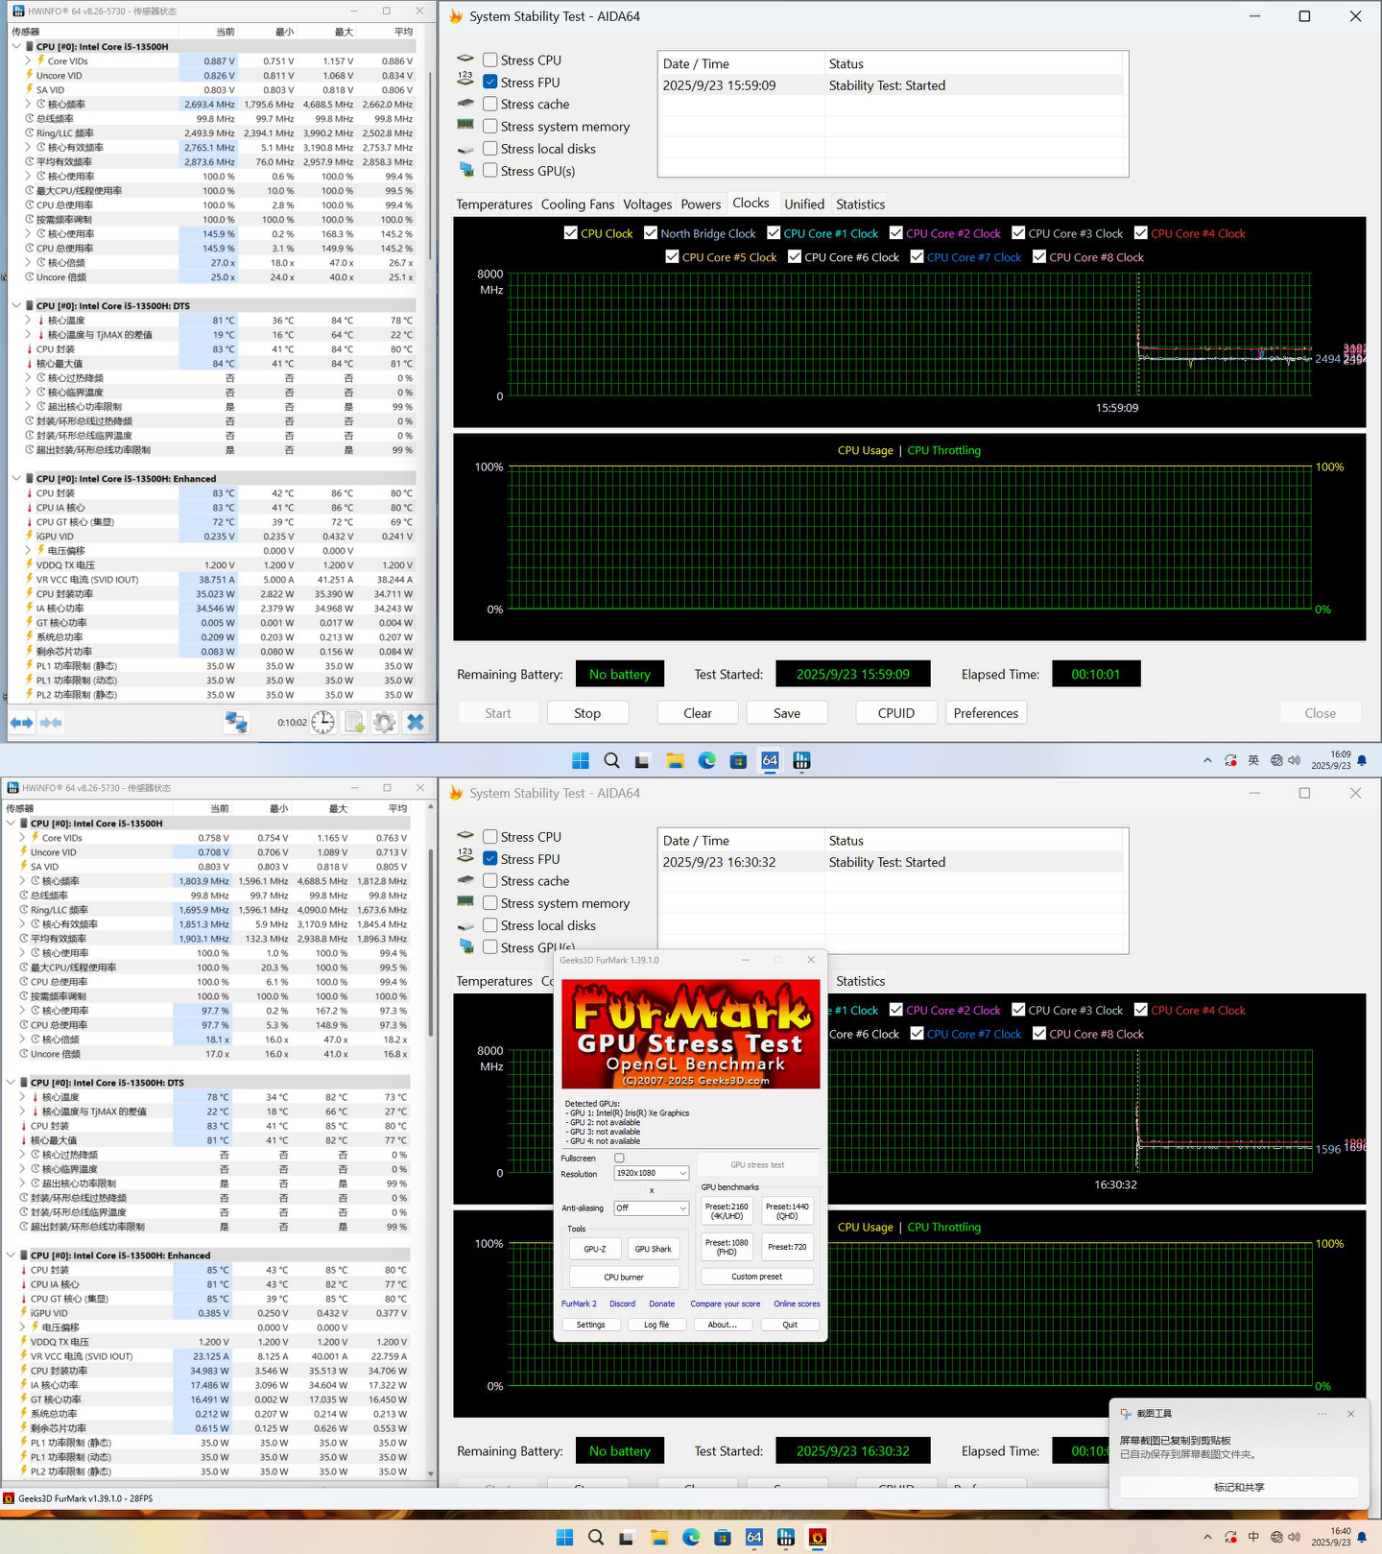Uncheck the CPU Clock checkbox in AIDA64
1382x1554 pixels.
point(571,233)
